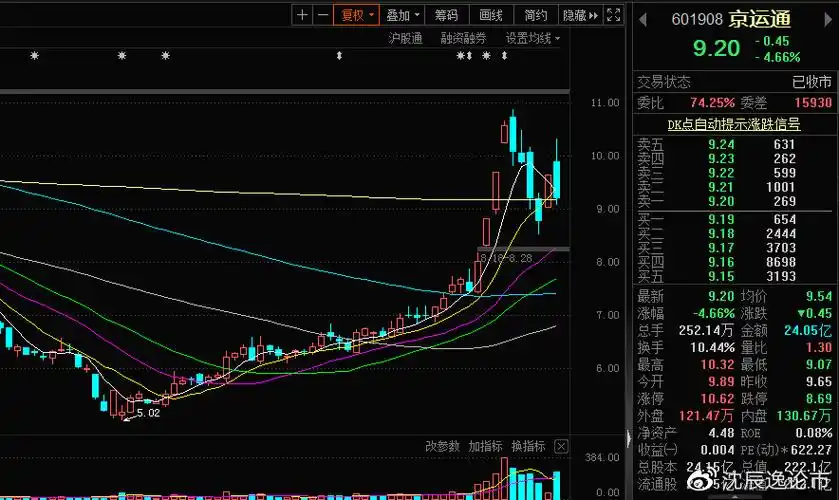Image resolution: width=839 pixels, height=500 pixels.
Task: Expand the 叠加 overlay dropdown
Action: [x=402, y=15]
